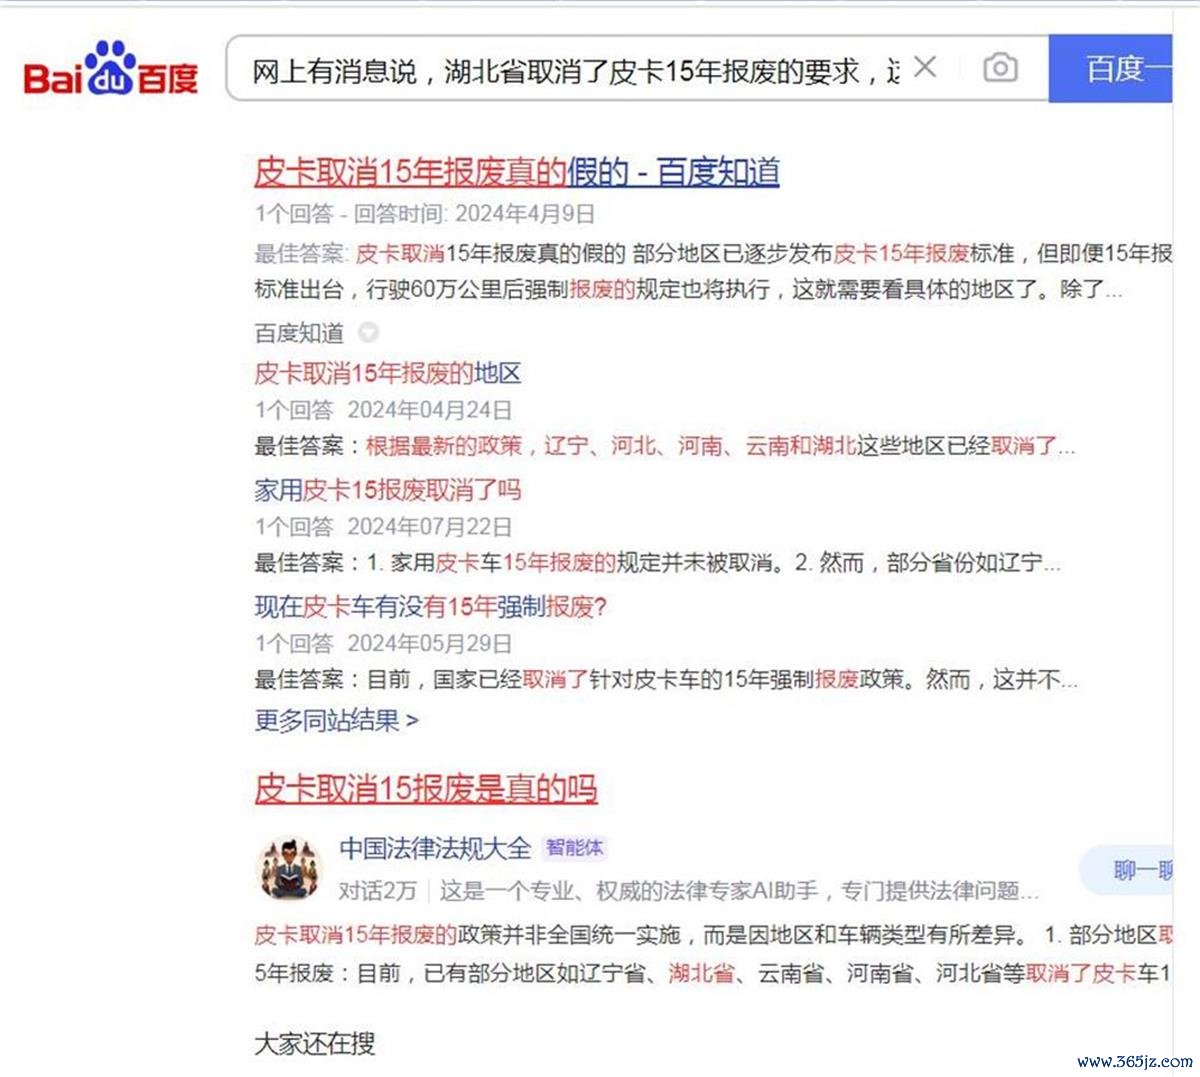Viewport: 1200px width, 1077px height.
Task: Click AI answer snippet about 皮卡取消15年报废政策
Action: click(x=713, y=954)
